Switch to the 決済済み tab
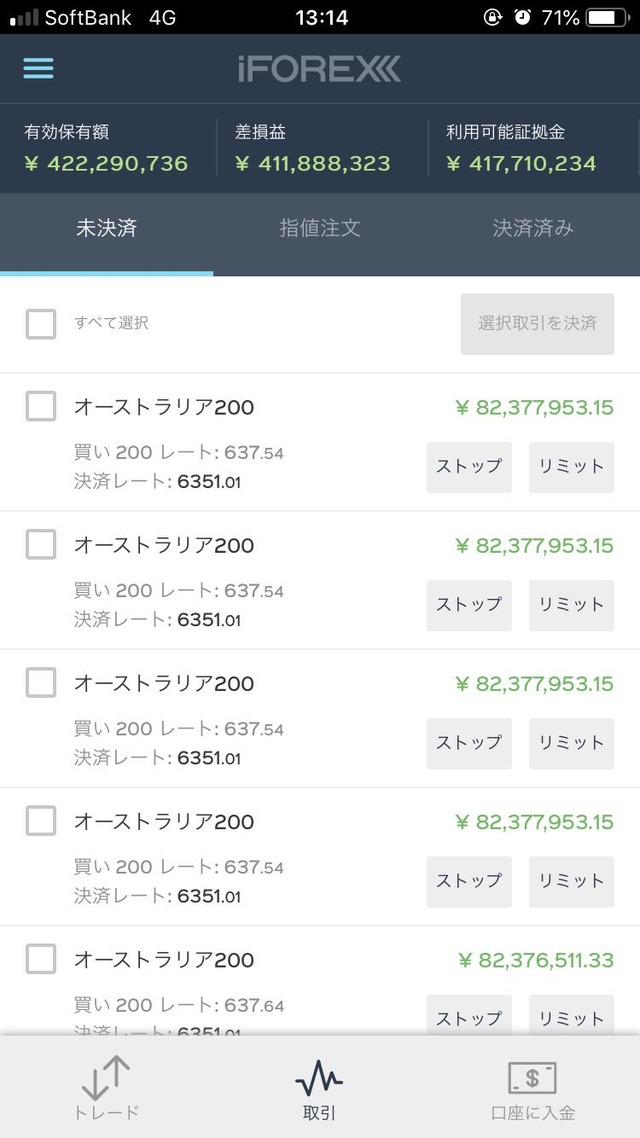 click(533, 228)
